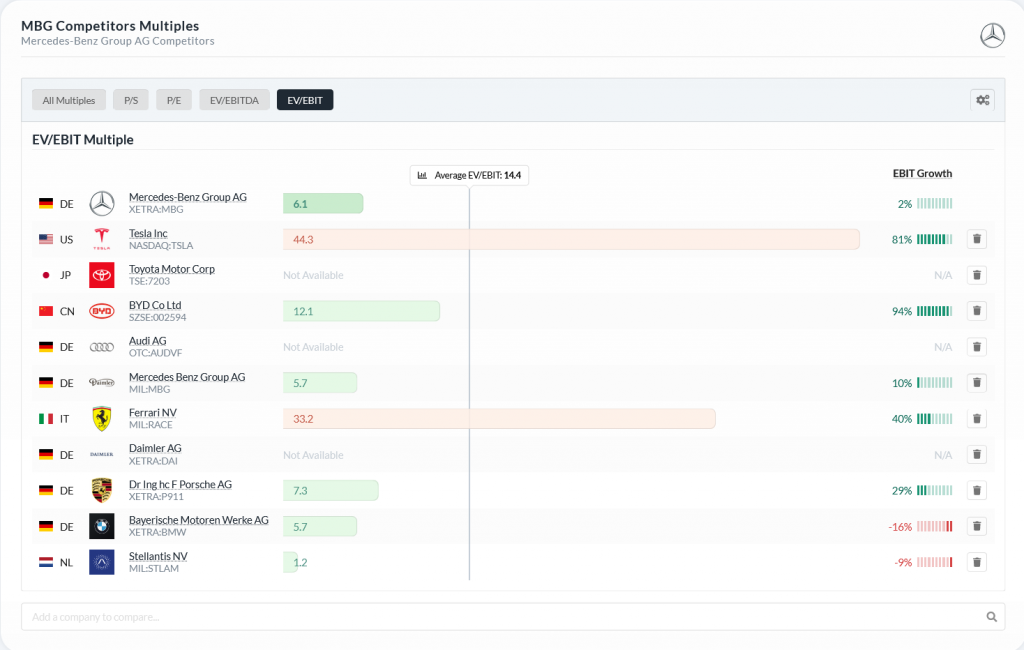Remove Stellantis NV from comparison

coord(977,562)
